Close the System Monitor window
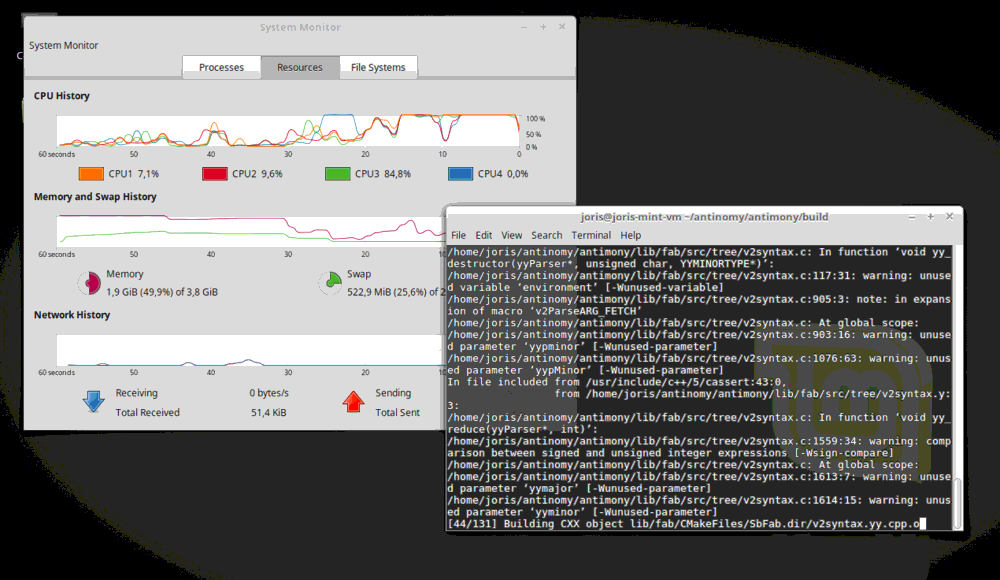 point(562,27)
